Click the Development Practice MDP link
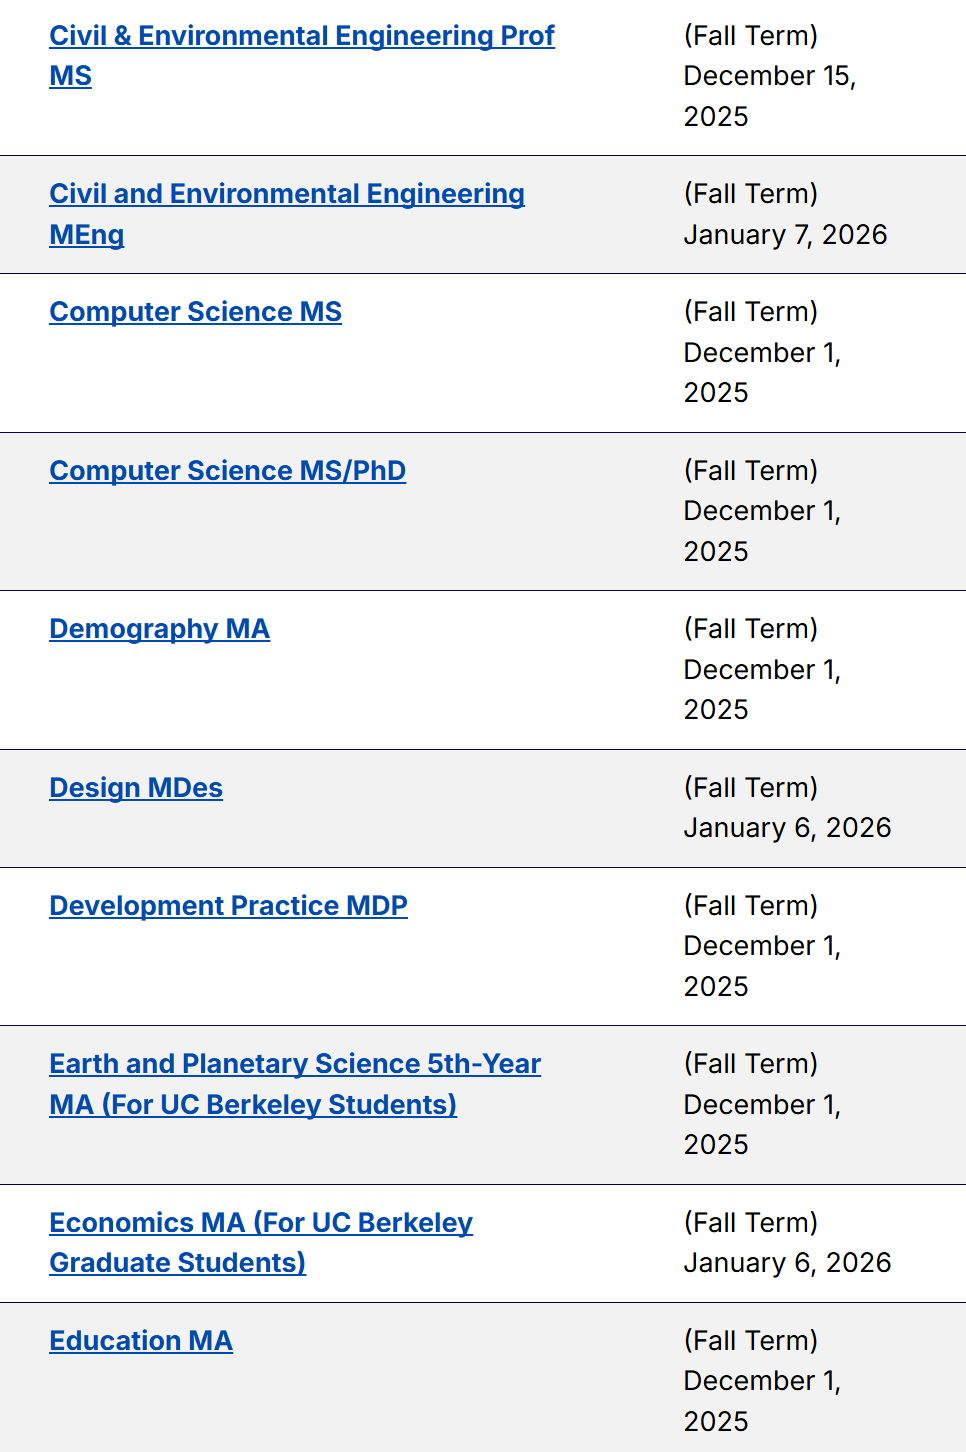Image resolution: width=966 pixels, height=1452 pixels. (228, 906)
